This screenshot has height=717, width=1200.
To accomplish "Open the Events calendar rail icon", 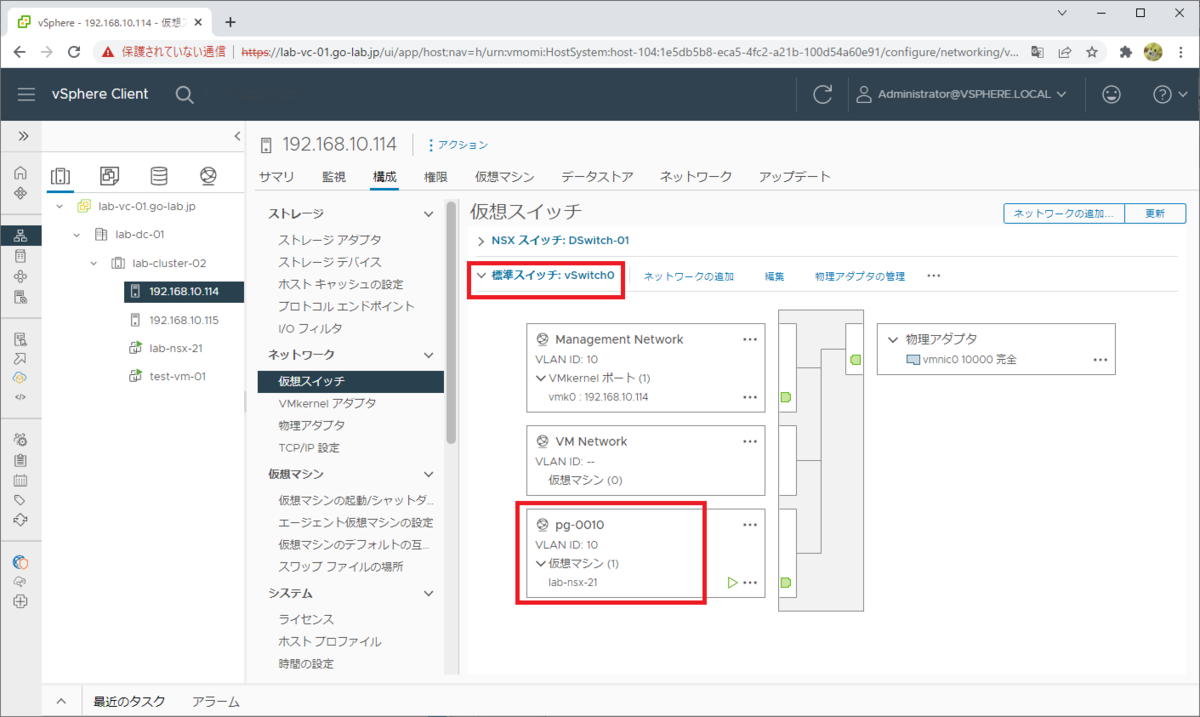I will [x=21, y=480].
